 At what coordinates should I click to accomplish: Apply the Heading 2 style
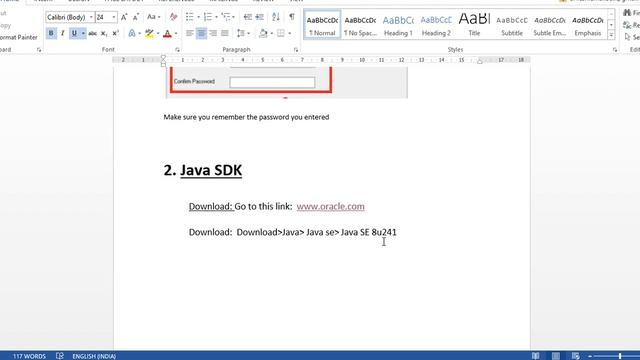pyautogui.click(x=436, y=25)
